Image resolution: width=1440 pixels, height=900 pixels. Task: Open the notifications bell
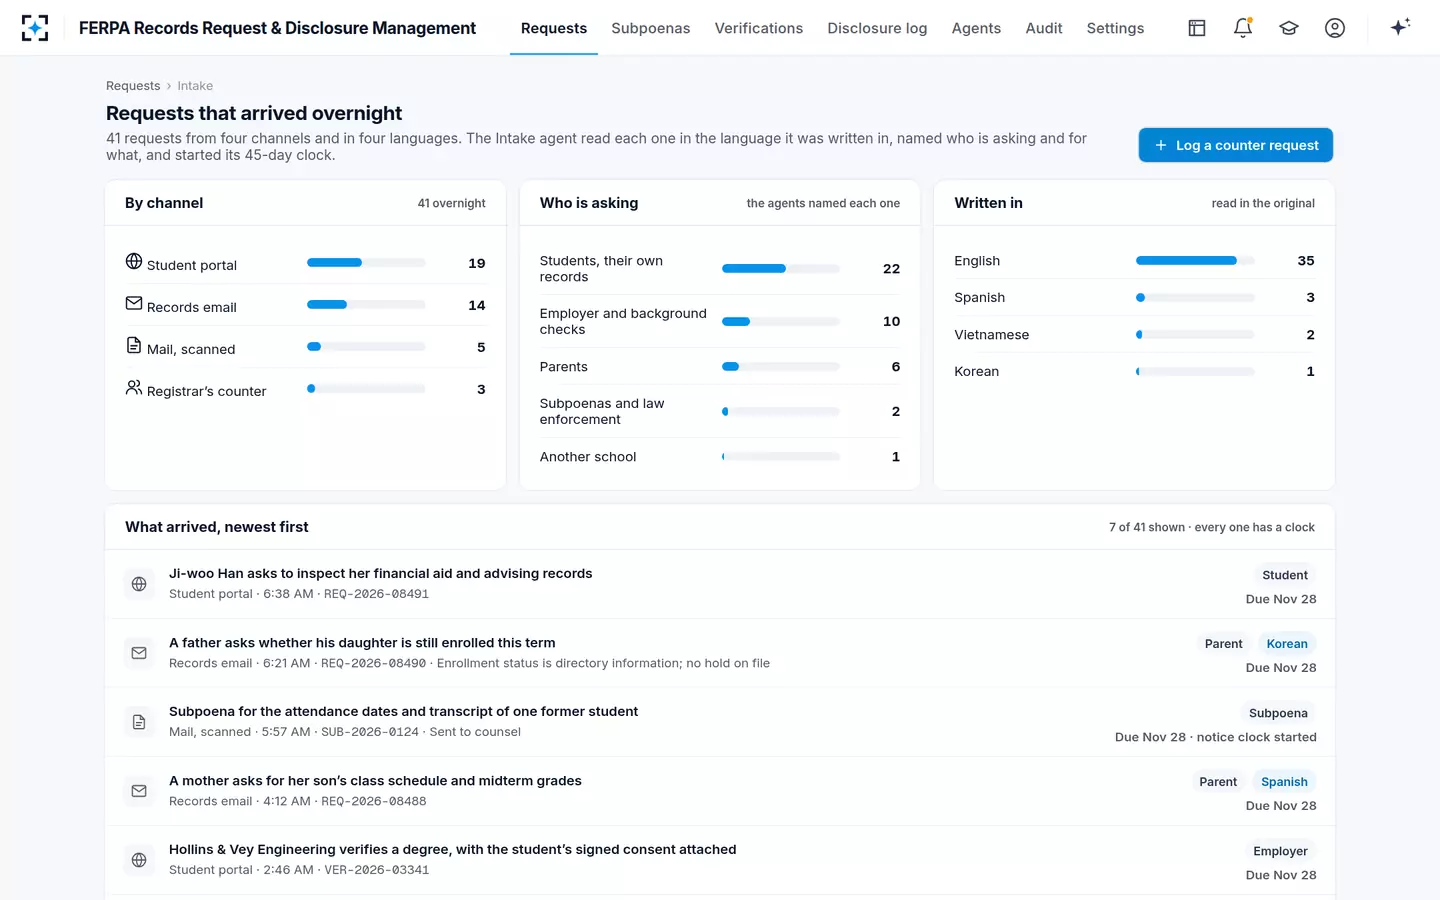pyautogui.click(x=1243, y=28)
